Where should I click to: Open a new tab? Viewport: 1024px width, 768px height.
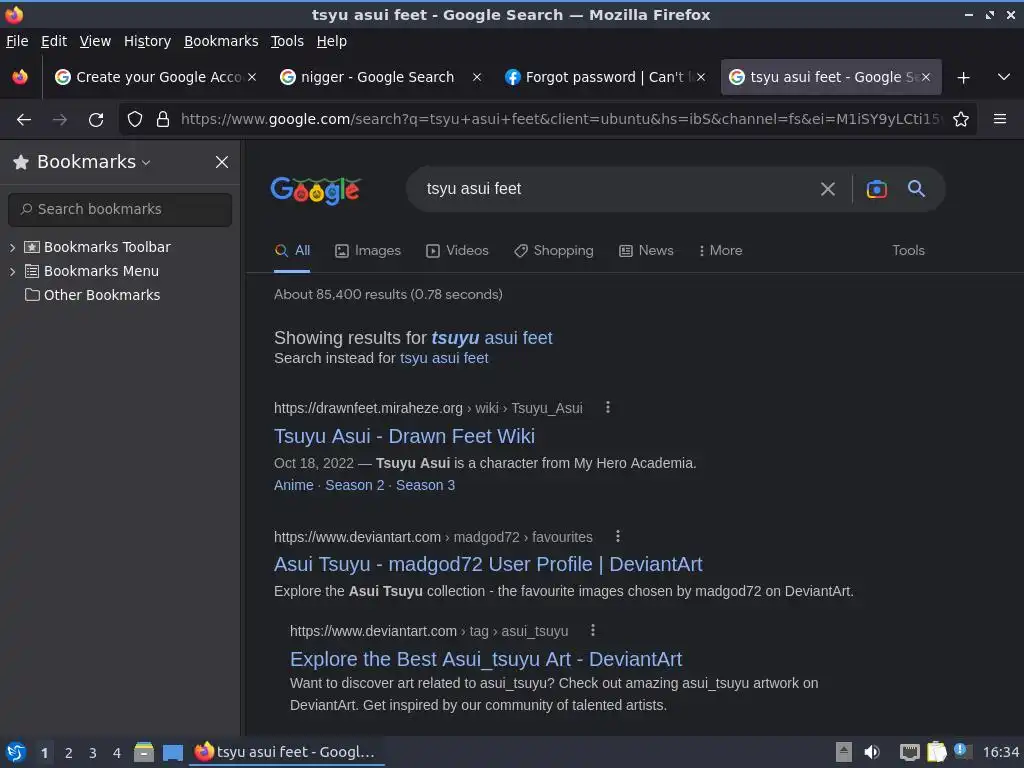pos(963,78)
